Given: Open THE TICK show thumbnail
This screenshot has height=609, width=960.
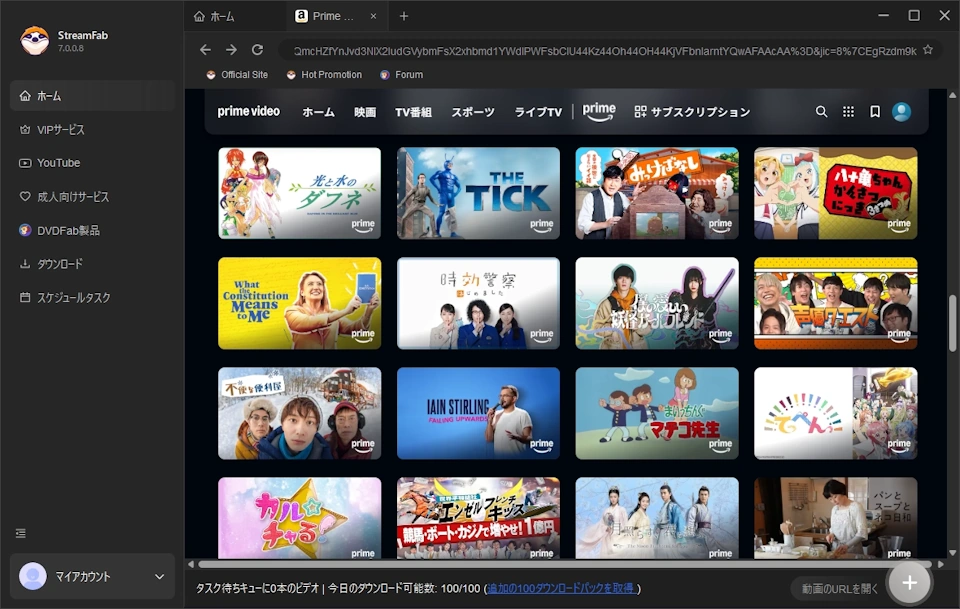Looking at the screenshot, I should [478, 192].
